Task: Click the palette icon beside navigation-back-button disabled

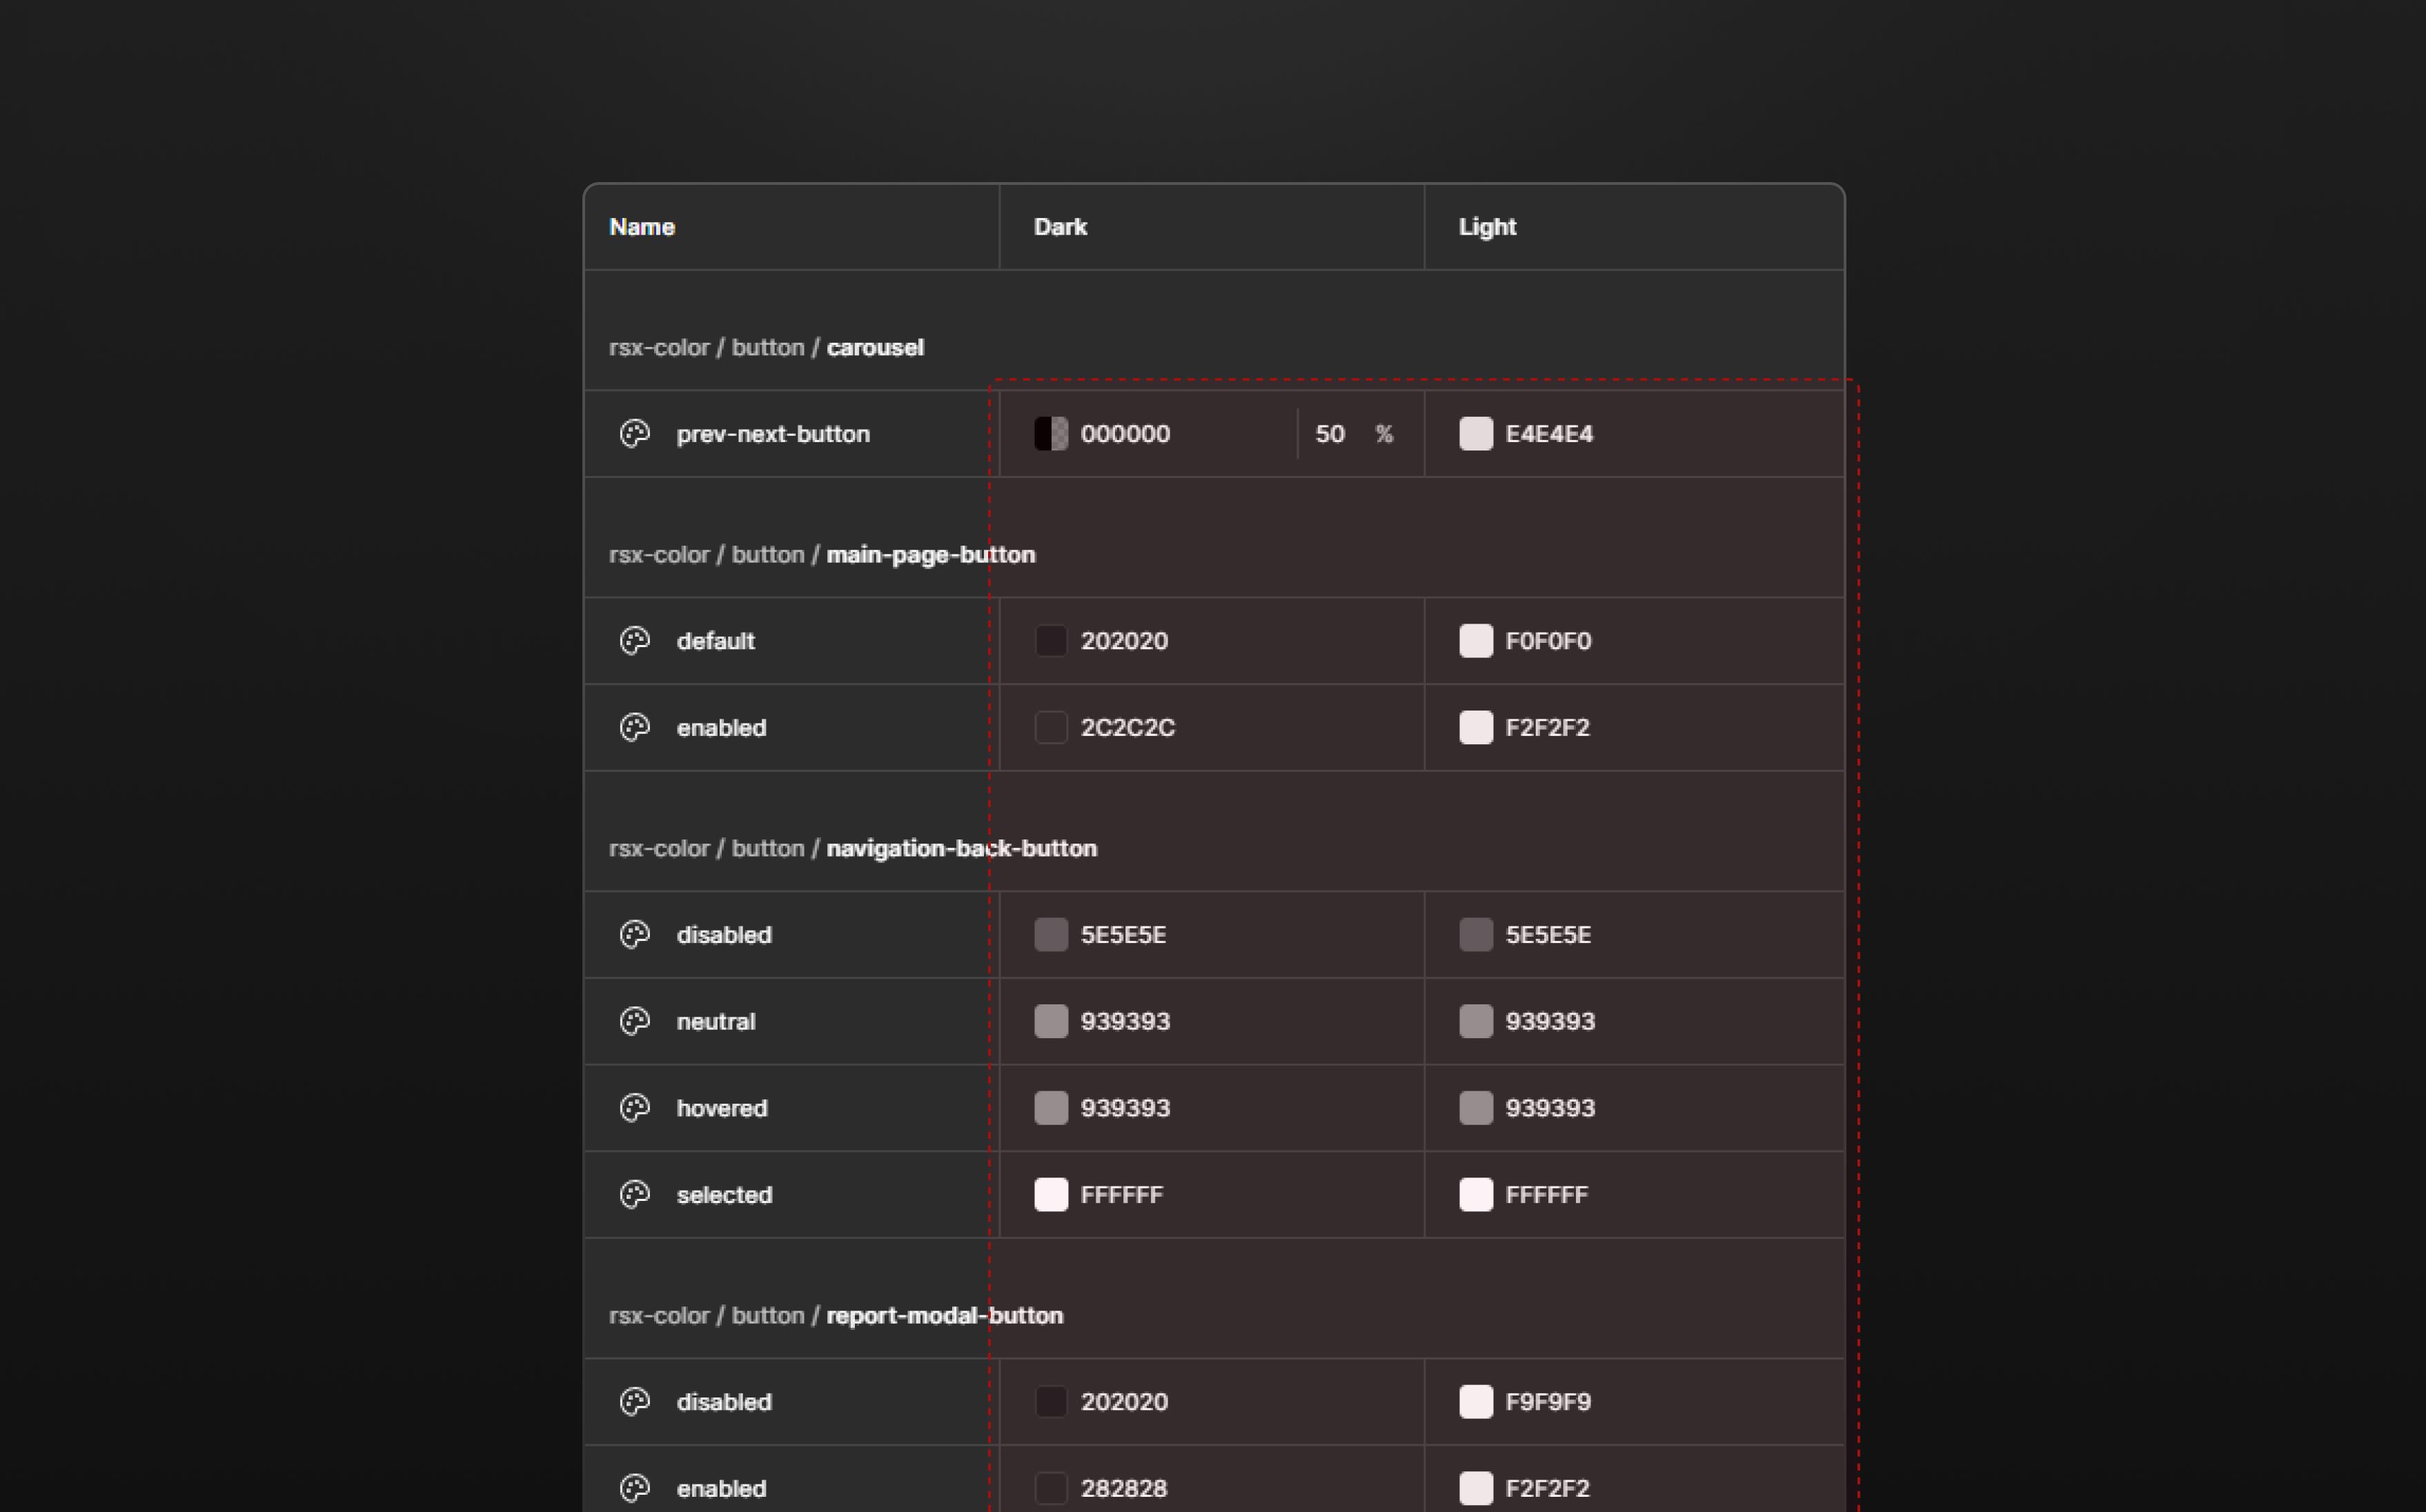Action: click(x=635, y=935)
